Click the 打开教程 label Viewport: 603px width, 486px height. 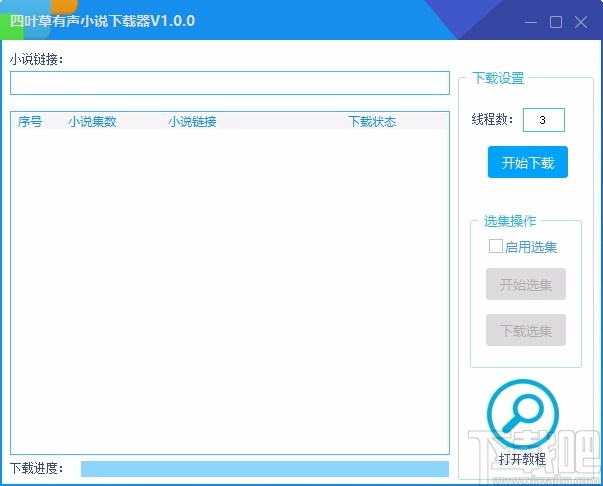522,459
